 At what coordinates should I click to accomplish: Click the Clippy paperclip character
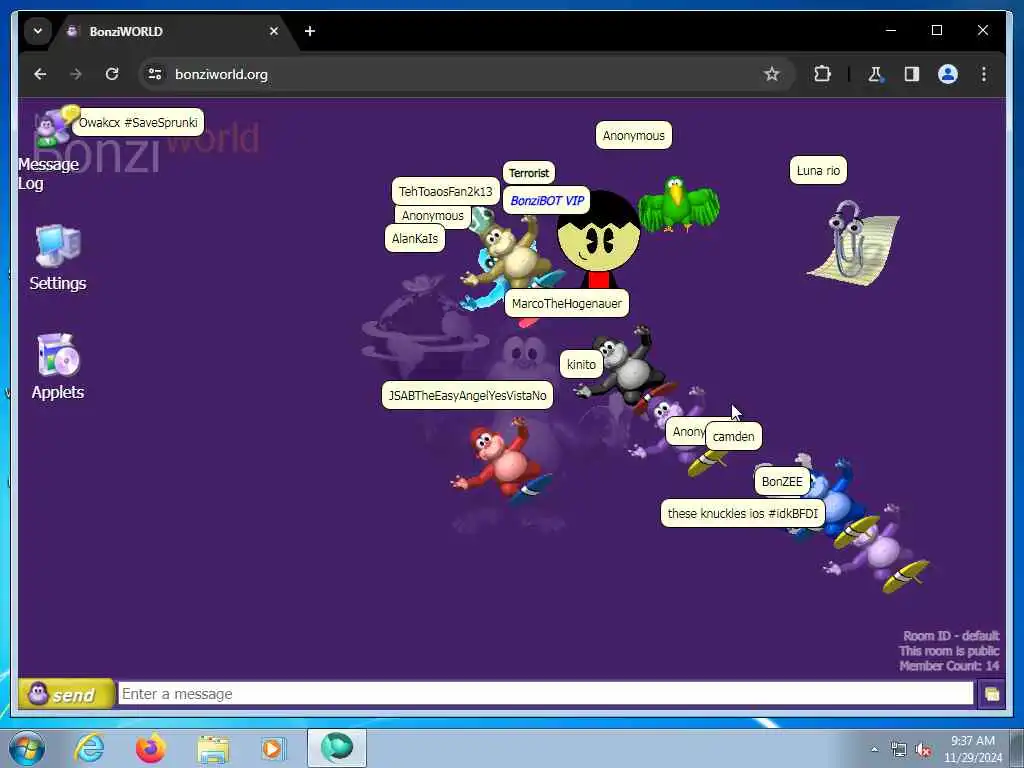point(852,242)
